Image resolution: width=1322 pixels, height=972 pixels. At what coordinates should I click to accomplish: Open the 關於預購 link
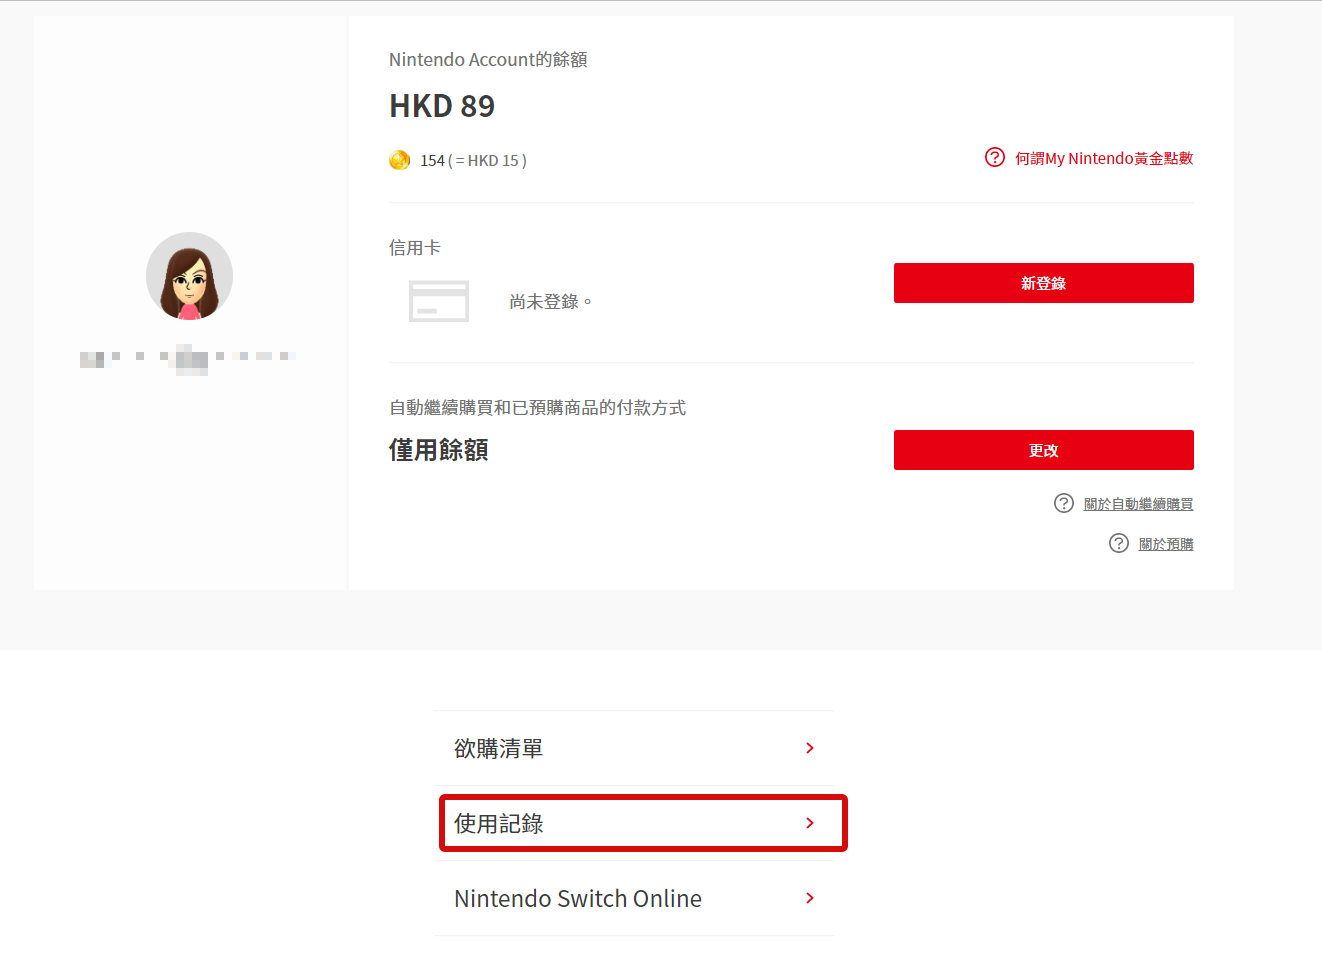[1166, 544]
